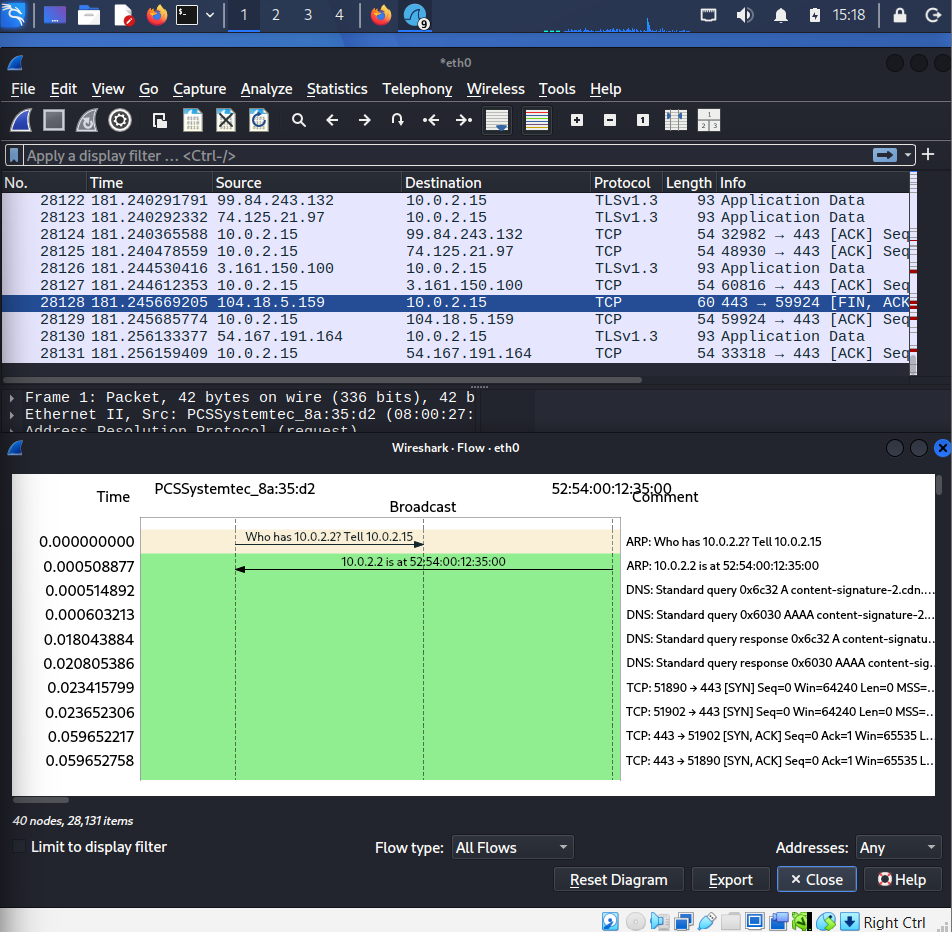952x932 pixels.
Task: Open terminal dropdown arrow in panel
Action: click(x=210, y=15)
